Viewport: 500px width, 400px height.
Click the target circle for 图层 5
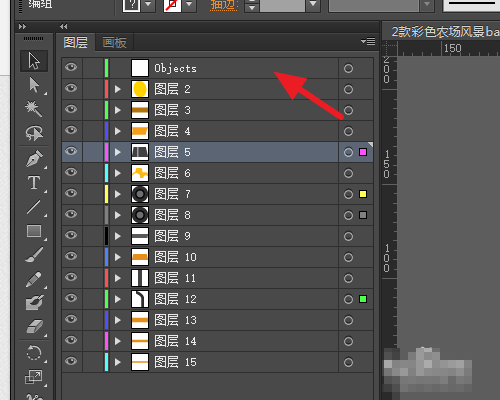348,152
